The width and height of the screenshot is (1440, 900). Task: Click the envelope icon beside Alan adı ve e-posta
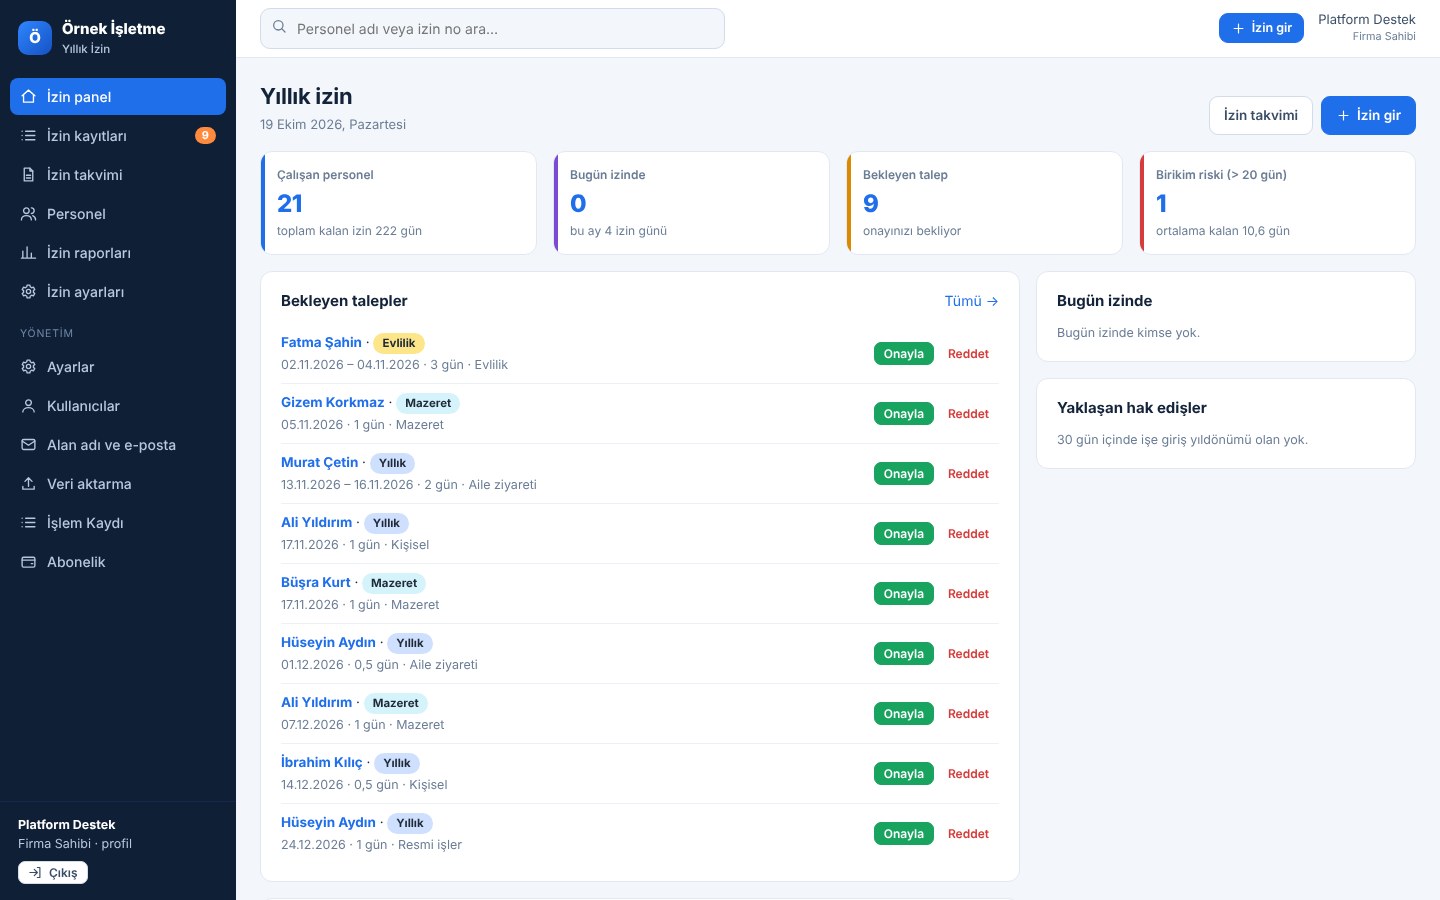pos(29,445)
